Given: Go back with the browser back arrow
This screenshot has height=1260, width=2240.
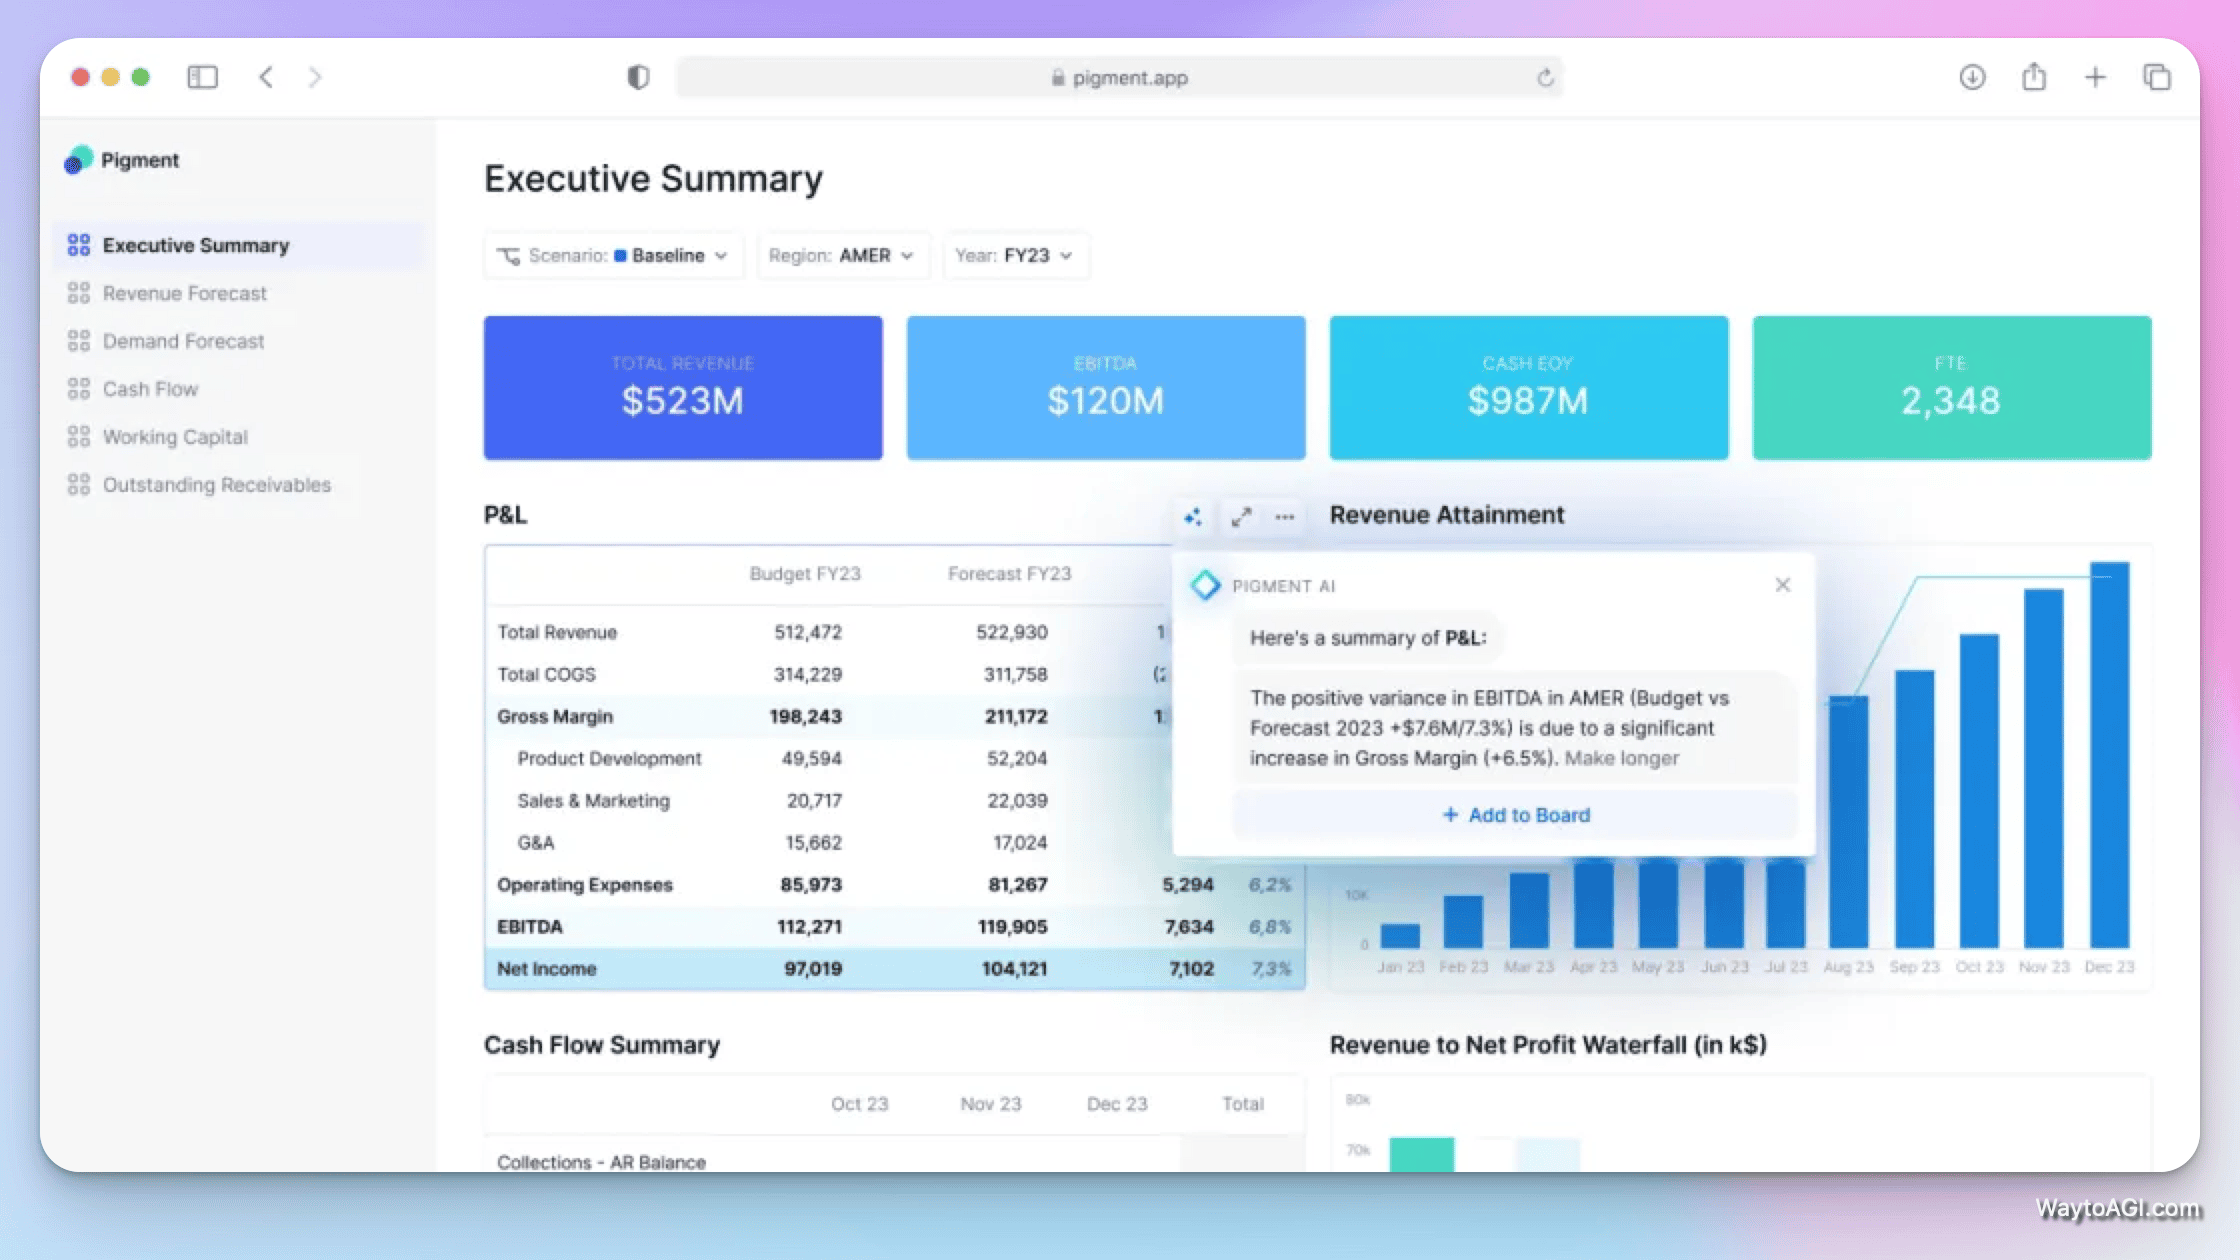Looking at the screenshot, I should (266, 77).
